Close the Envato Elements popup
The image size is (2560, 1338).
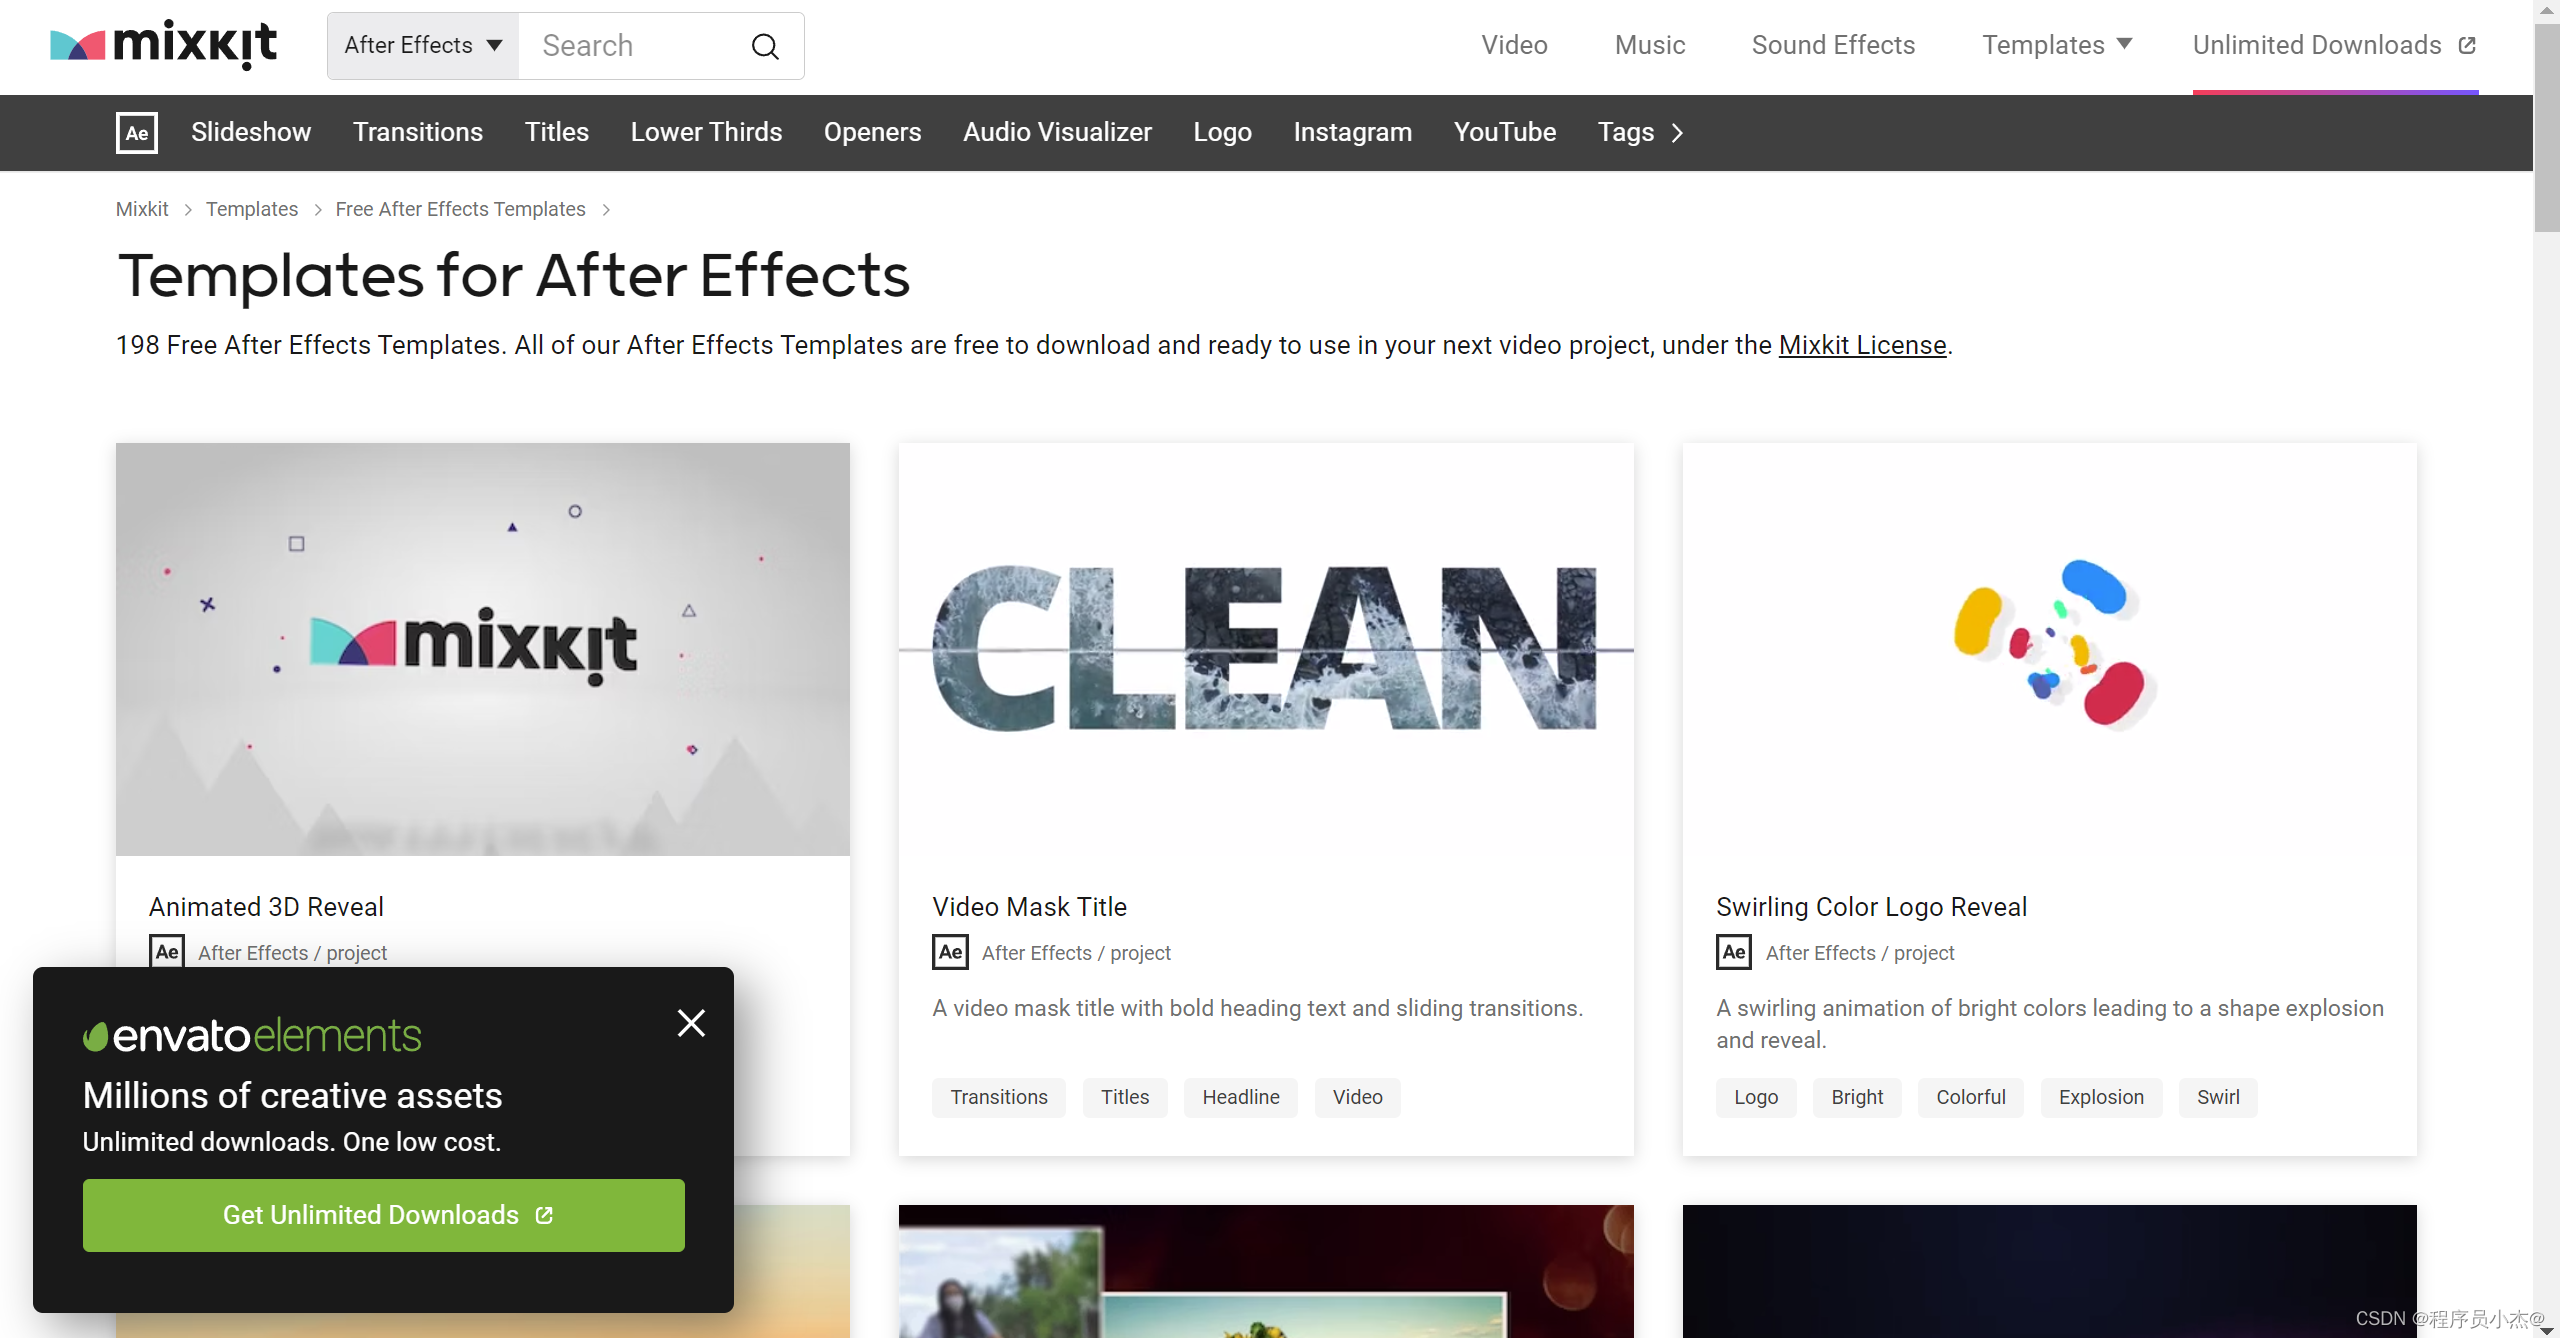click(691, 1023)
